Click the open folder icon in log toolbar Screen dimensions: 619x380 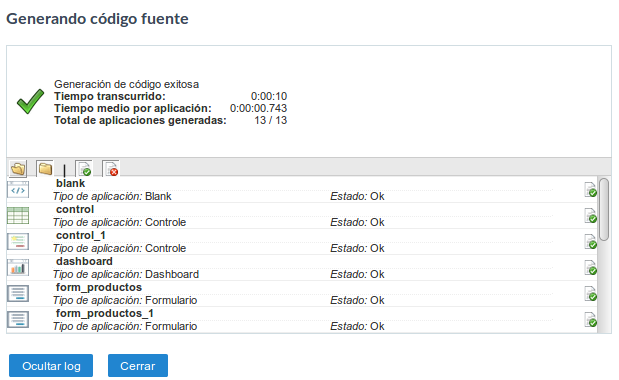click(18, 168)
